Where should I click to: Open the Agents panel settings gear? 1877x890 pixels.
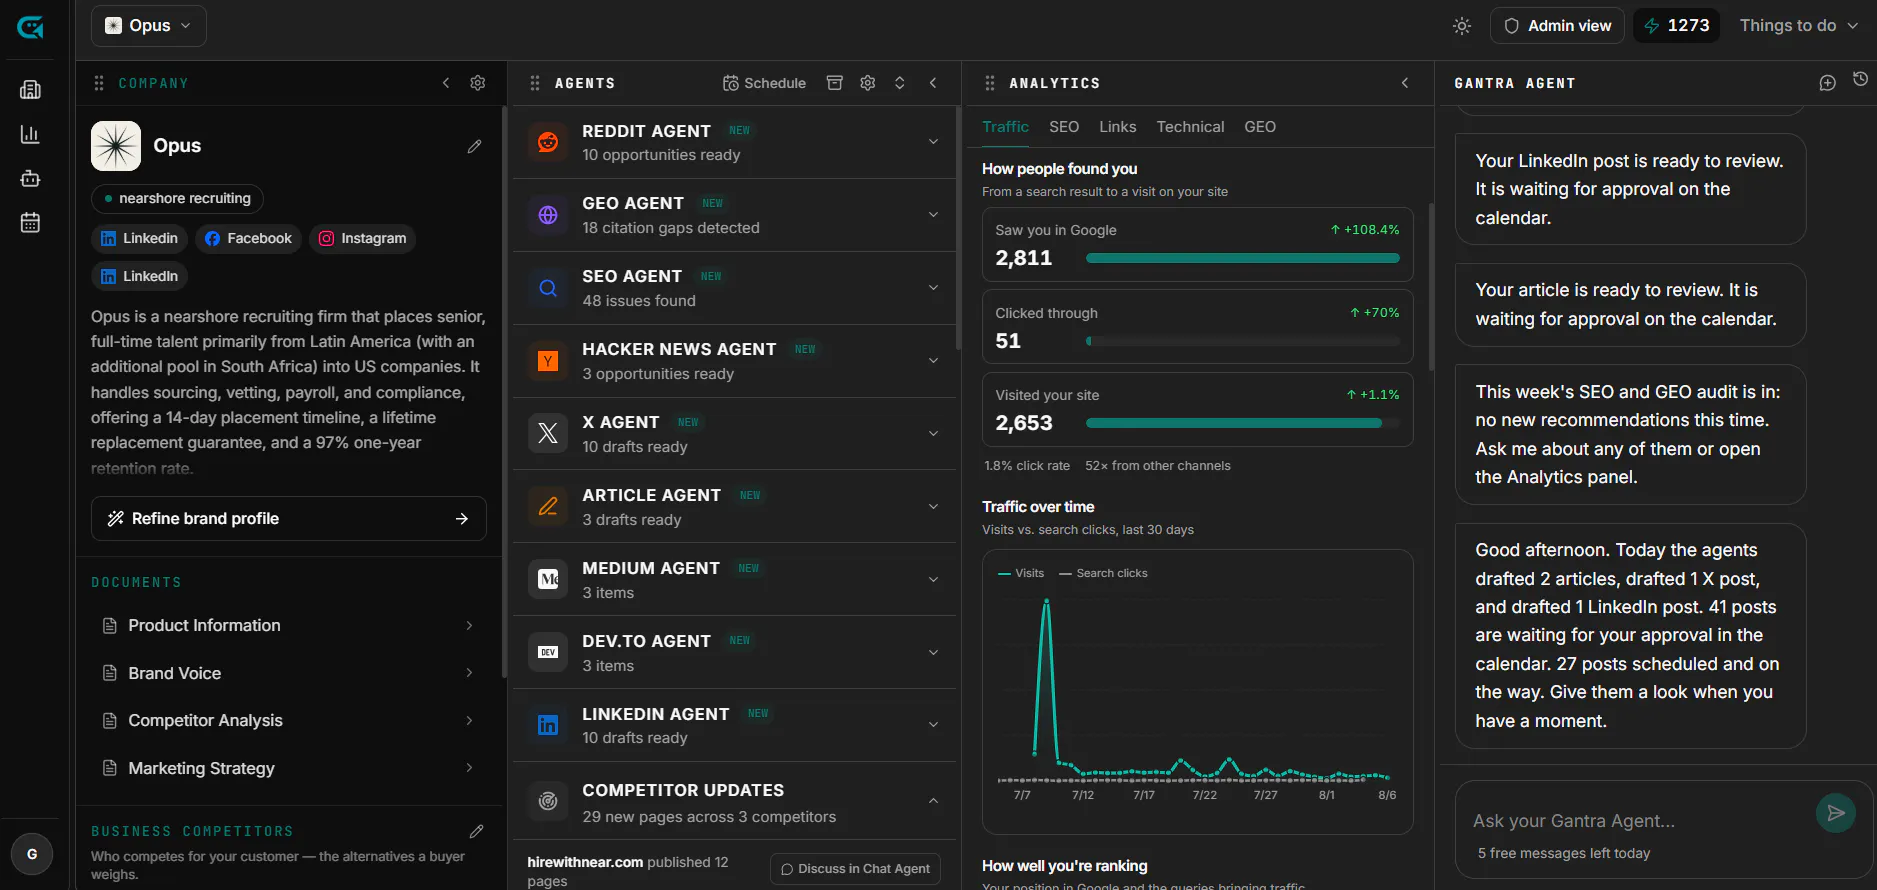(868, 83)
